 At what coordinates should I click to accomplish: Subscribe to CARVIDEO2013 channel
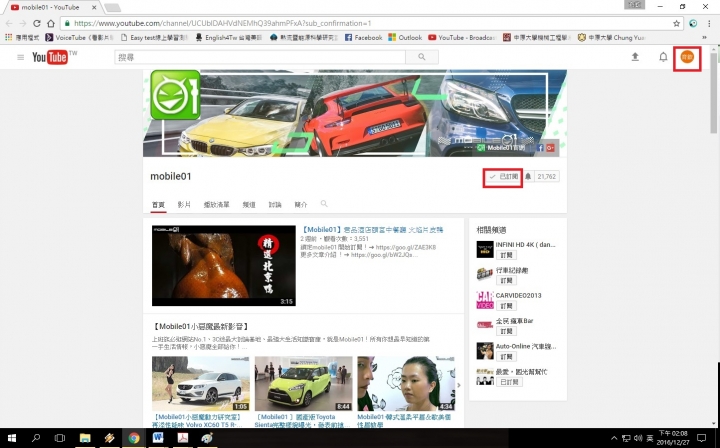(506, 306)
